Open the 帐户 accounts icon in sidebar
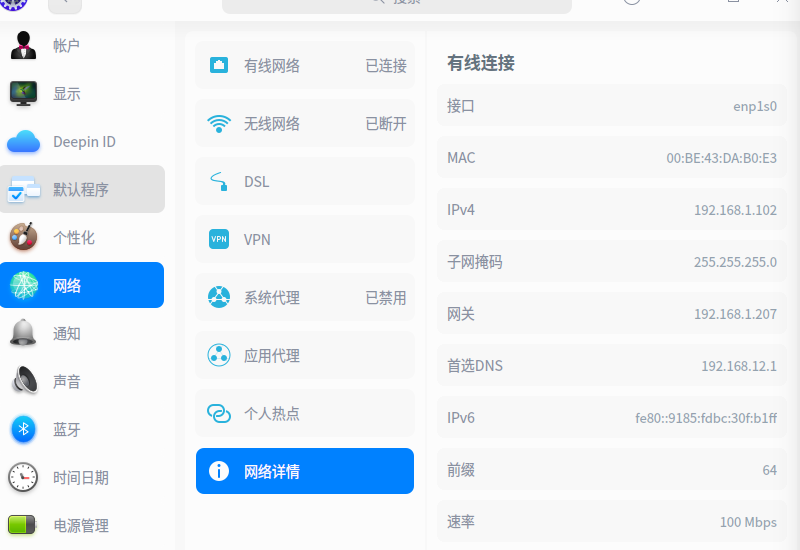The height and width of the screenshot is (550, 800). click(23, 45)
